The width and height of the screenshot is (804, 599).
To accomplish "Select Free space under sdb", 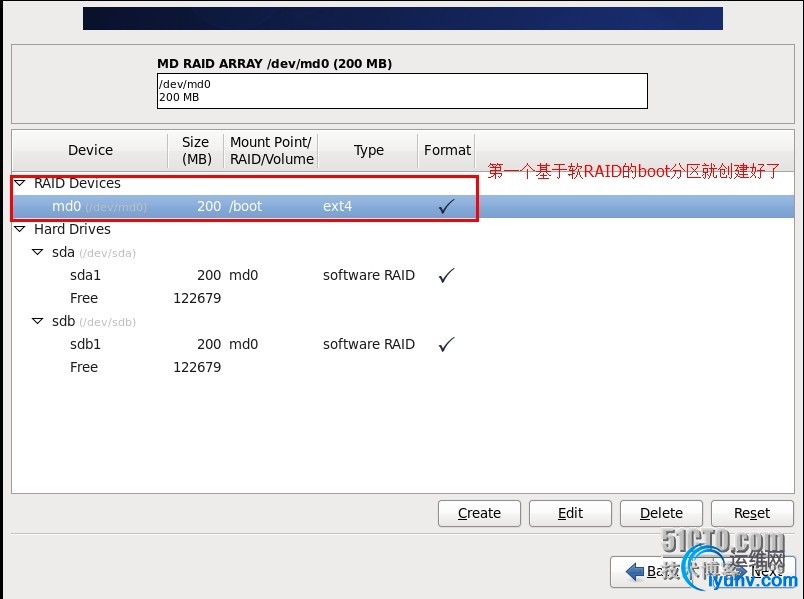I will 403,367.
